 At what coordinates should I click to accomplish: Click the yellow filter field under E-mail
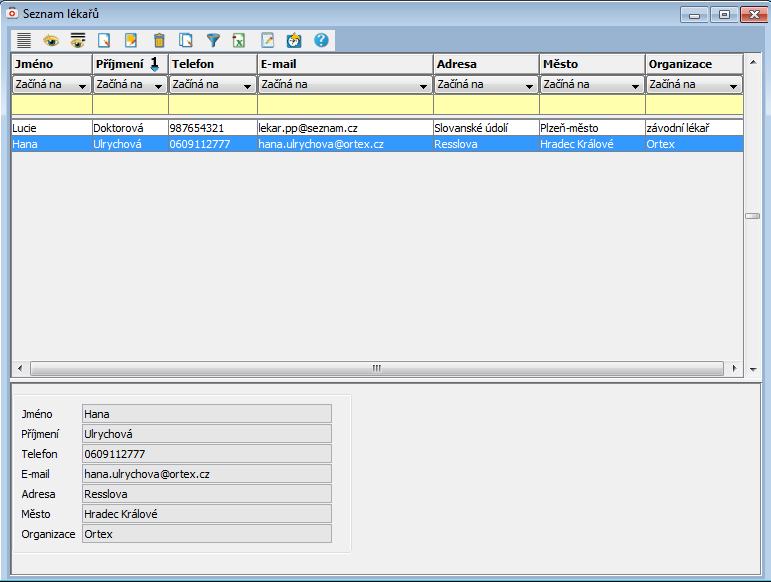pyautogui.click(x=345, y=104)
